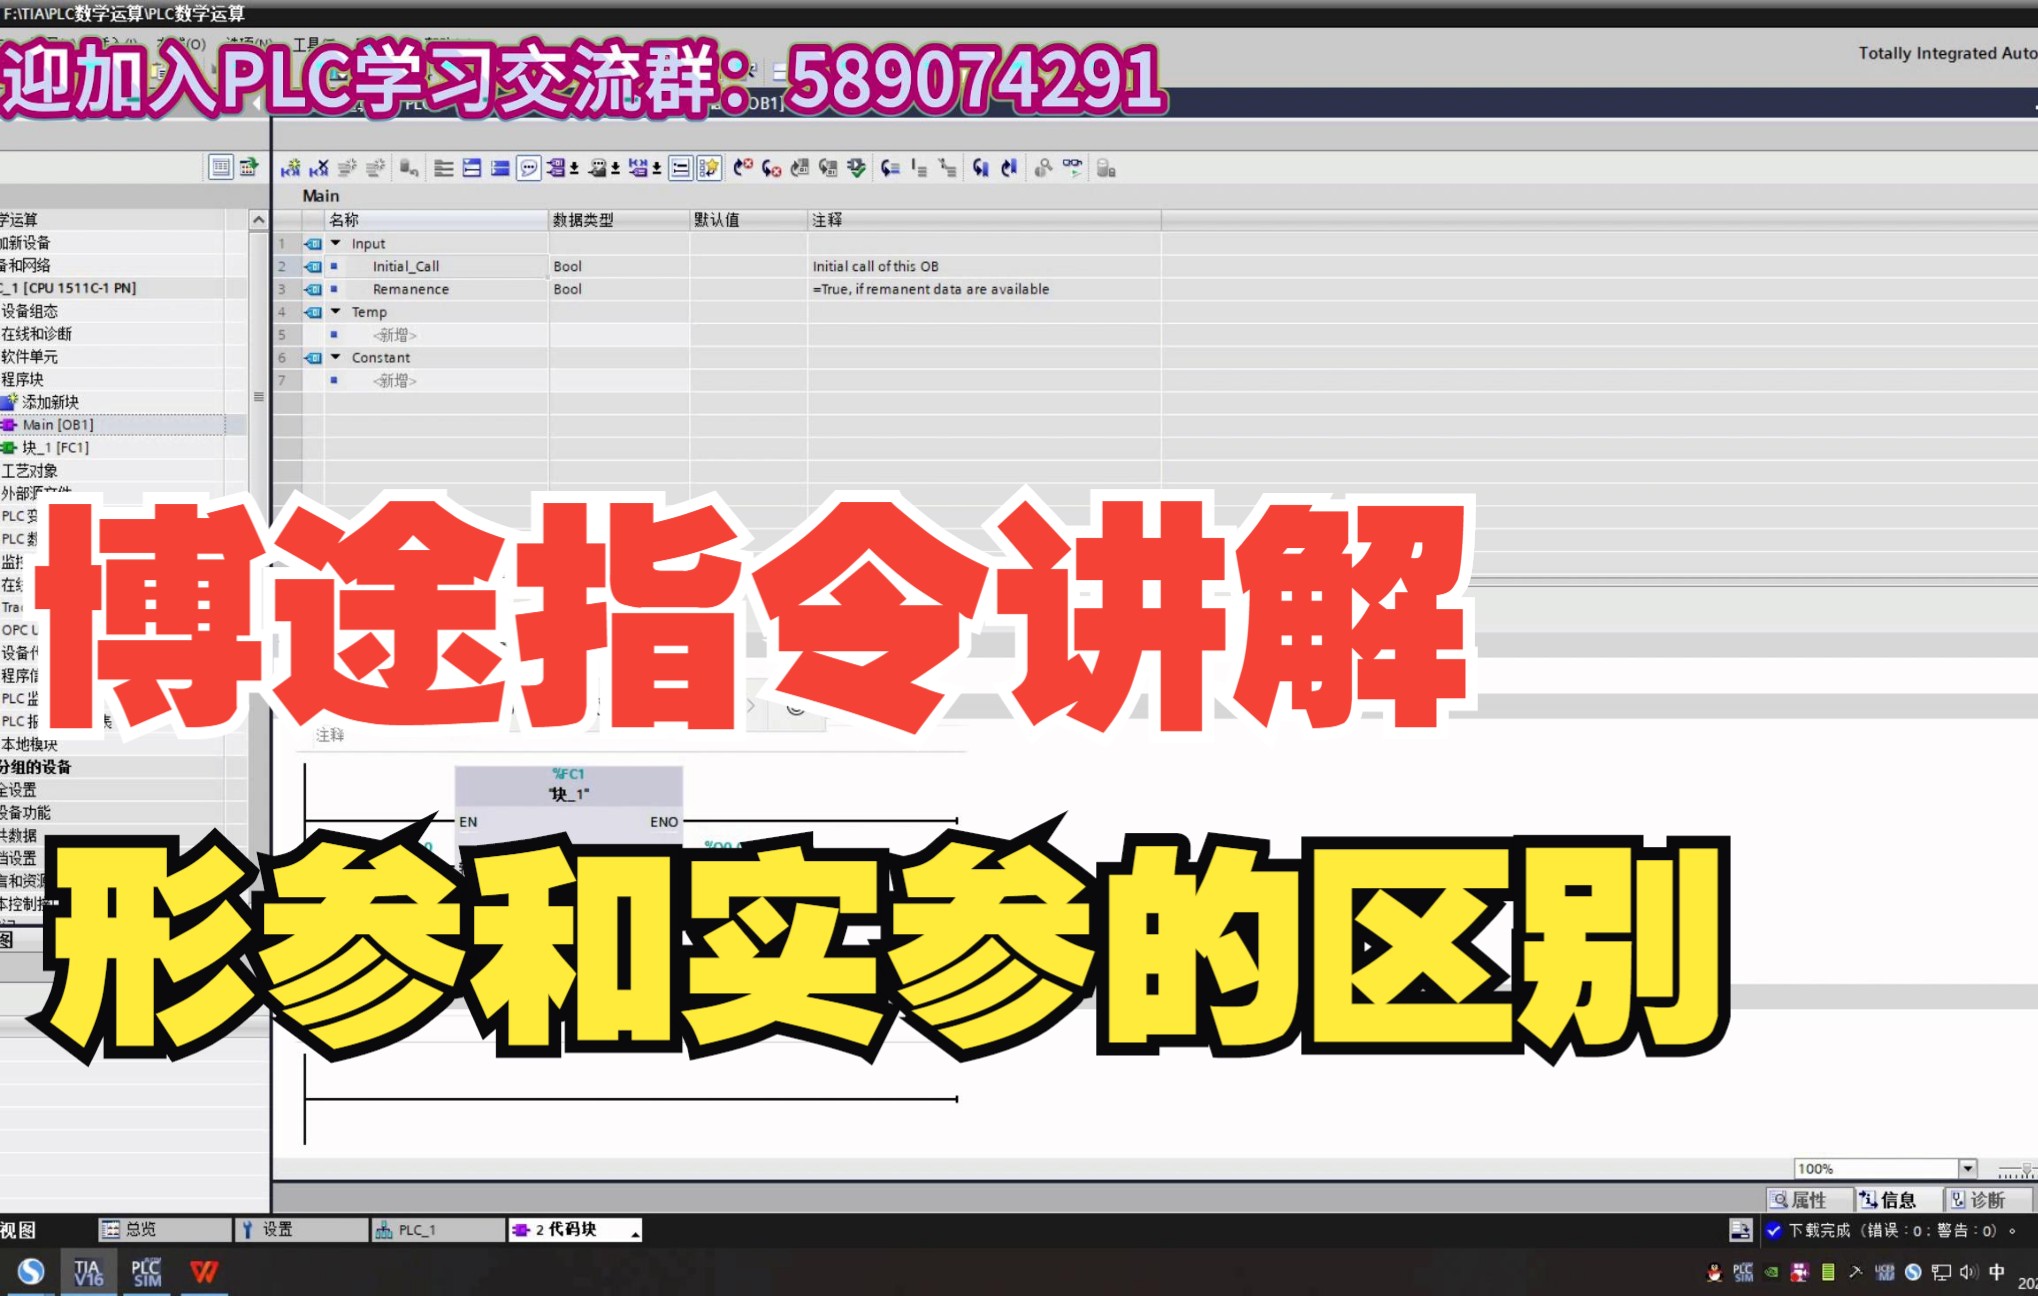Toggle favorites display star icon
Viewport: 2038px width, 1296px height.
click(x=708, y=168)
